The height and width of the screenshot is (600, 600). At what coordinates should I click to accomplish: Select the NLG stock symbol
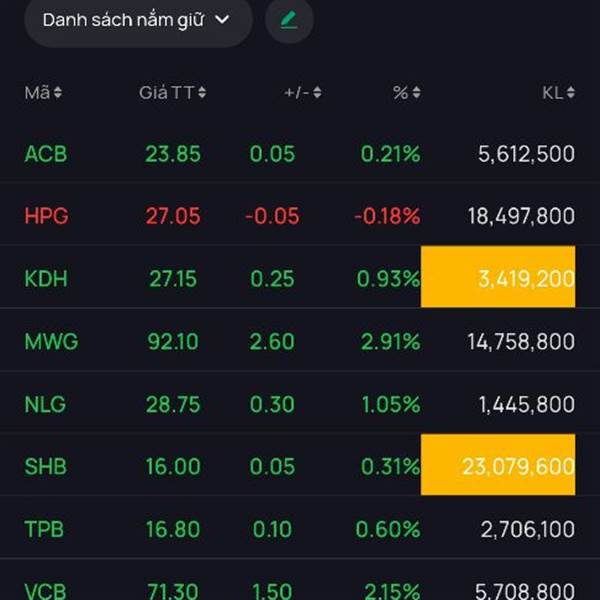(x=46, y=405)
